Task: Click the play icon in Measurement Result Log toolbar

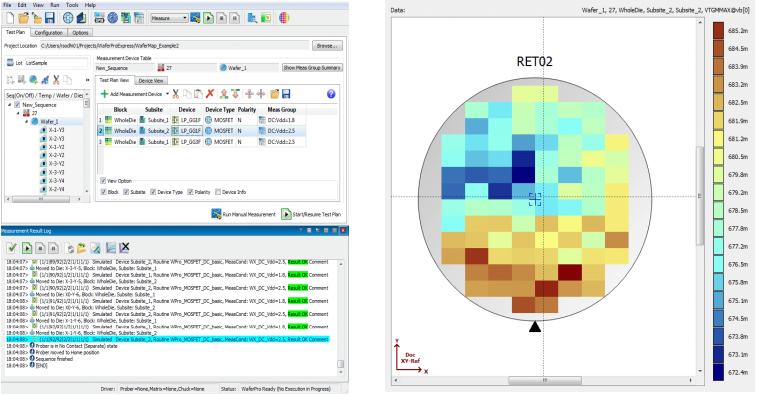Action: (27, 248)
